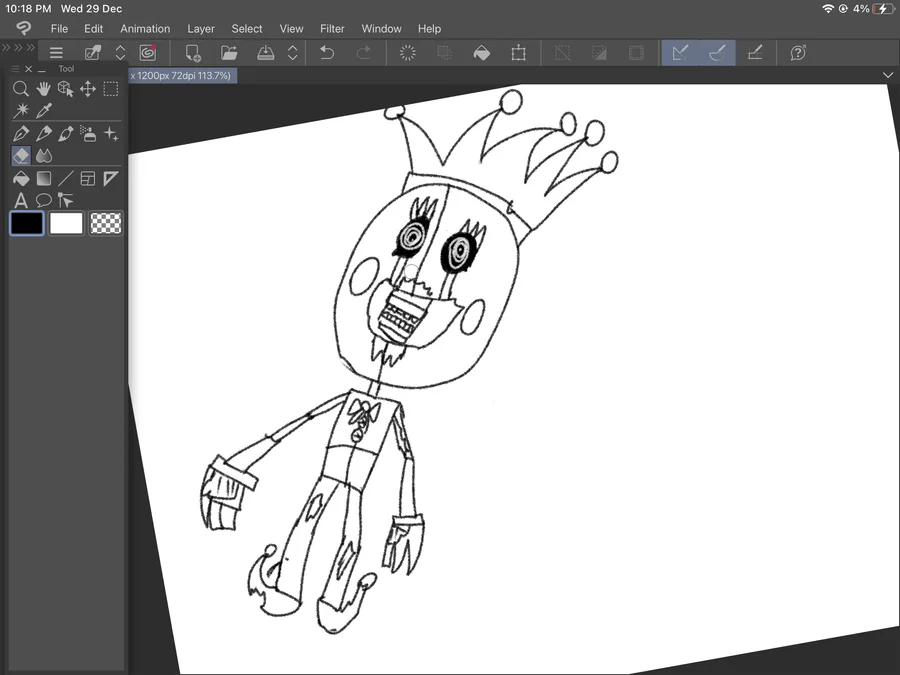Viewport: 900px width, 675px height.
Task: Click the up-down chevron beside quick share icon
Action: (x=121, y=53)
